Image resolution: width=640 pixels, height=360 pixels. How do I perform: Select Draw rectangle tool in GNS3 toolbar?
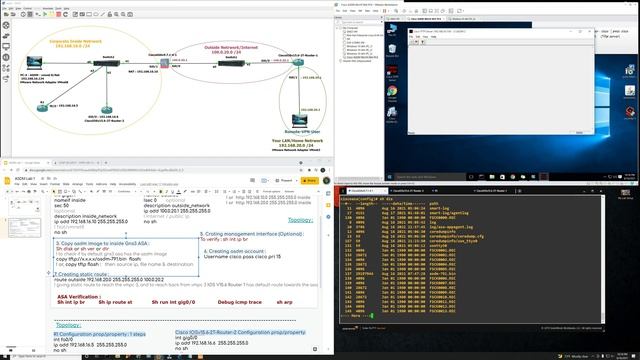click(89, 14)
